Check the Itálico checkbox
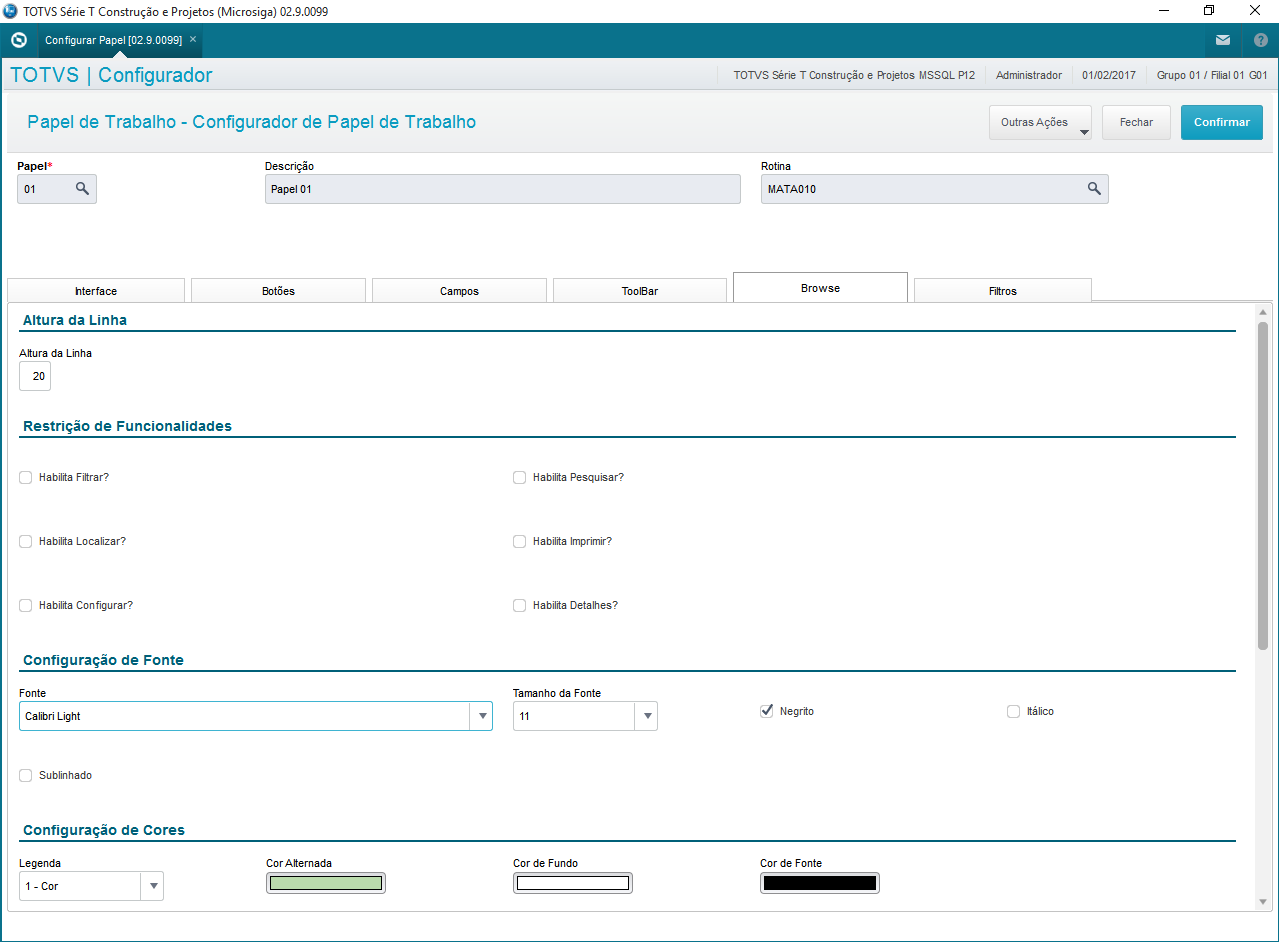Image resolution: width=1279 pixels, height=942 pixels. pyautogui.click(x=1014, y=711)
